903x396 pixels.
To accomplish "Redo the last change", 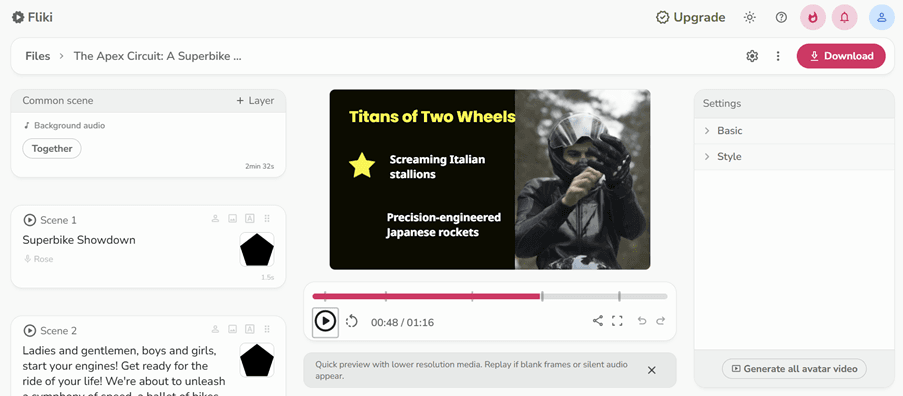I will tap(661, 321).
